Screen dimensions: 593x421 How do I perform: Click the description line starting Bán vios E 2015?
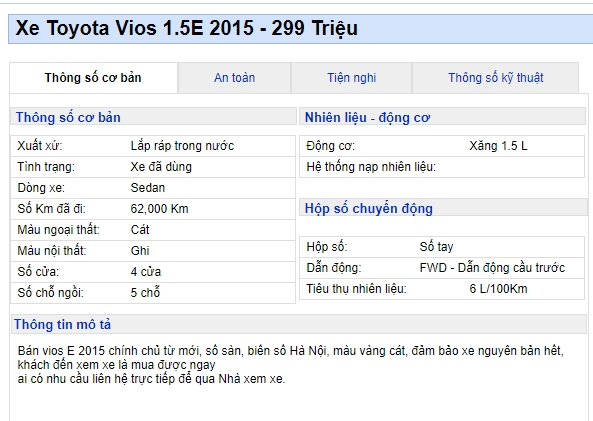coord(290,351)
